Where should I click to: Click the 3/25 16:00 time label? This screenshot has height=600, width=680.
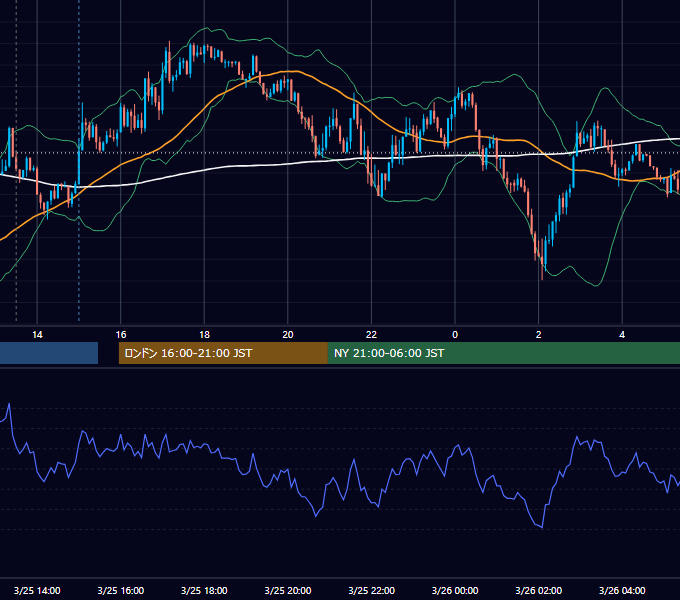(121, 590)
